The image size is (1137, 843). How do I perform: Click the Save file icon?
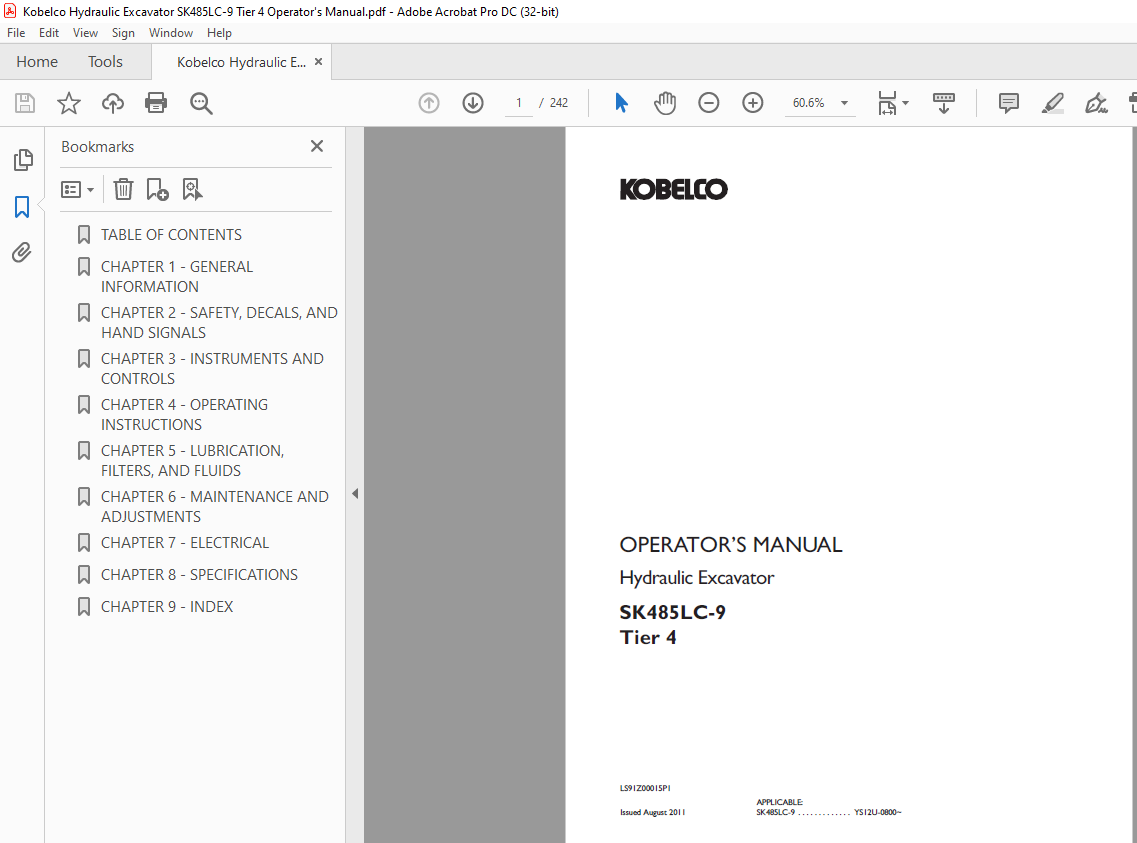[x=25, y=103]
